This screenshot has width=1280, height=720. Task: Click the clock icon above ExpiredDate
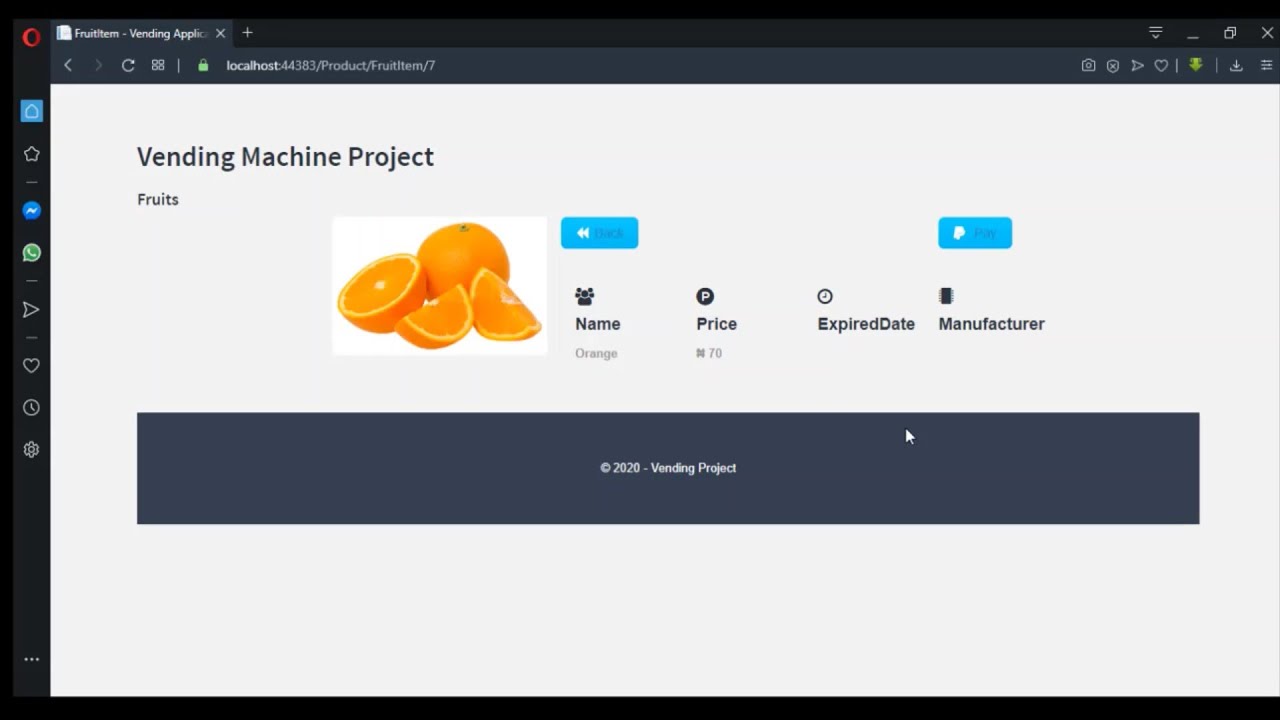[x=825, y=296]
